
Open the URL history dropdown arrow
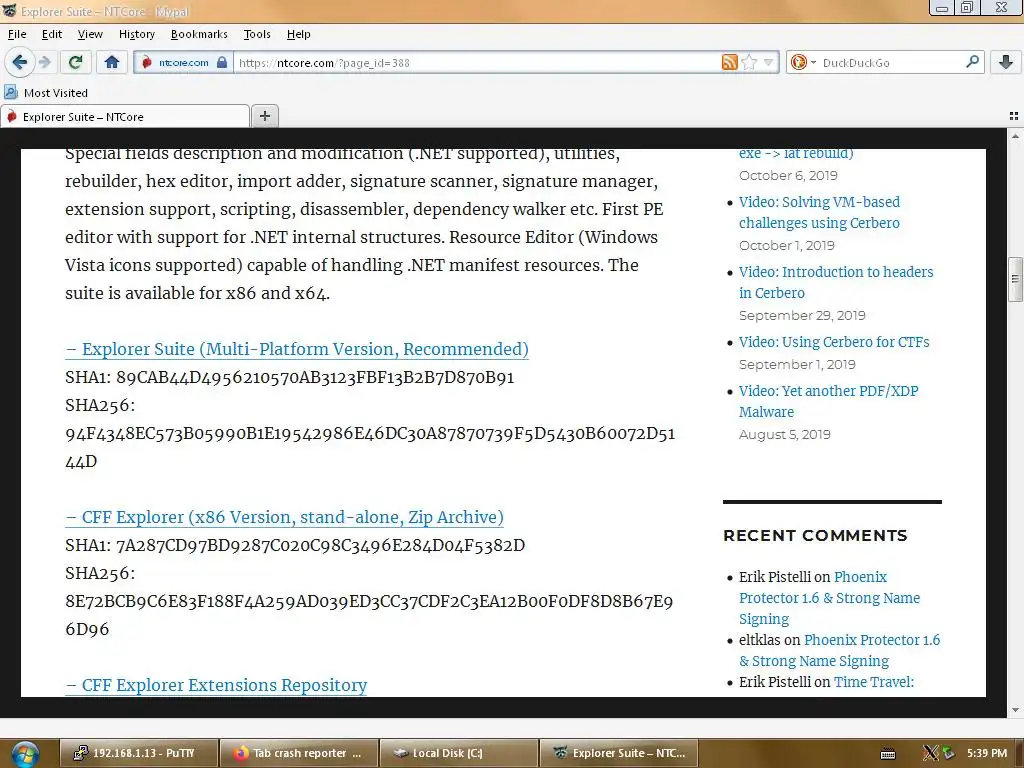click(x=769, y=63)
